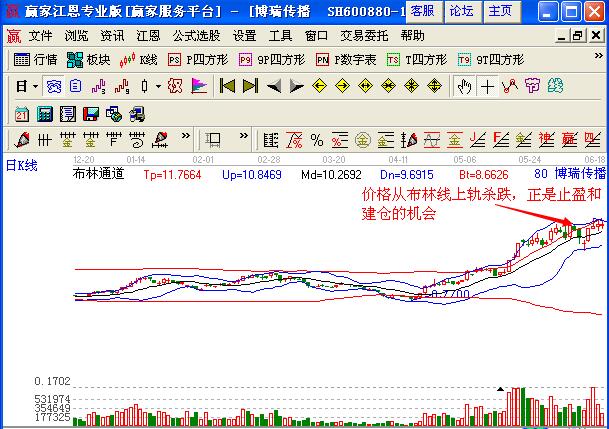
Task: Toggle the highlighted phone icon beside 日 period
Action: tap(54, 86)
